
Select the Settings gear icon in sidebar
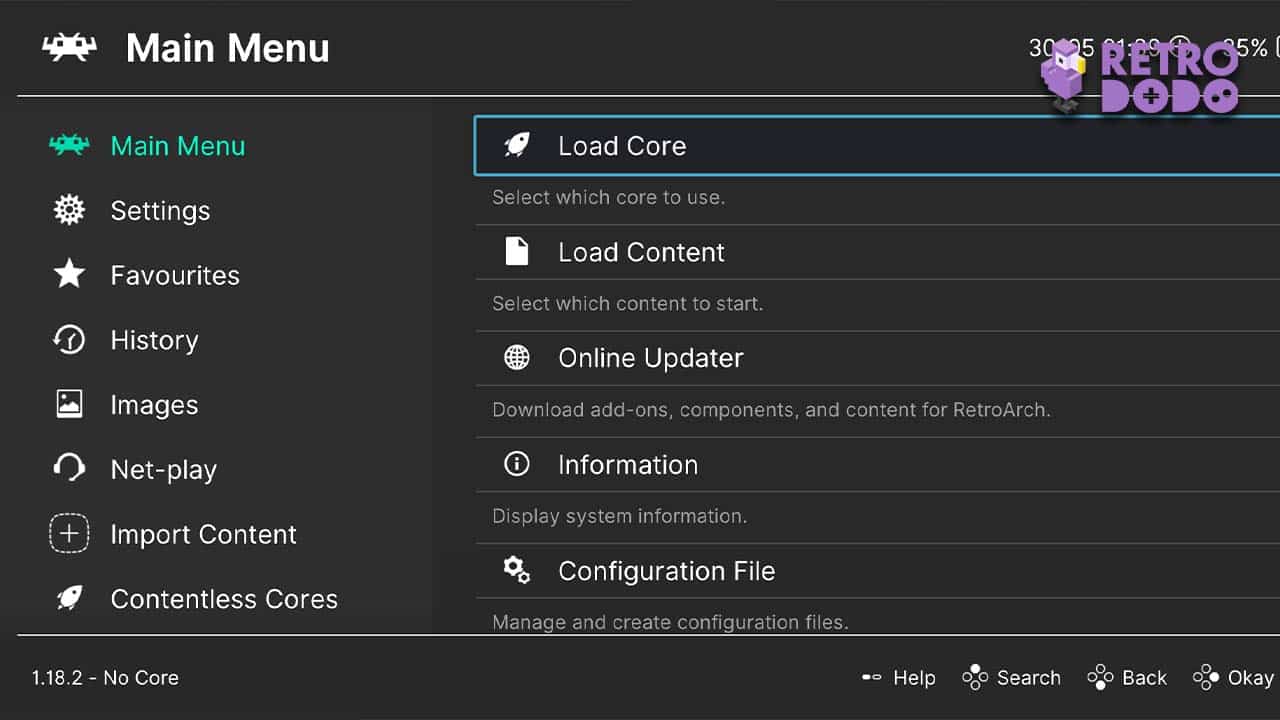(x=68, y=210)
